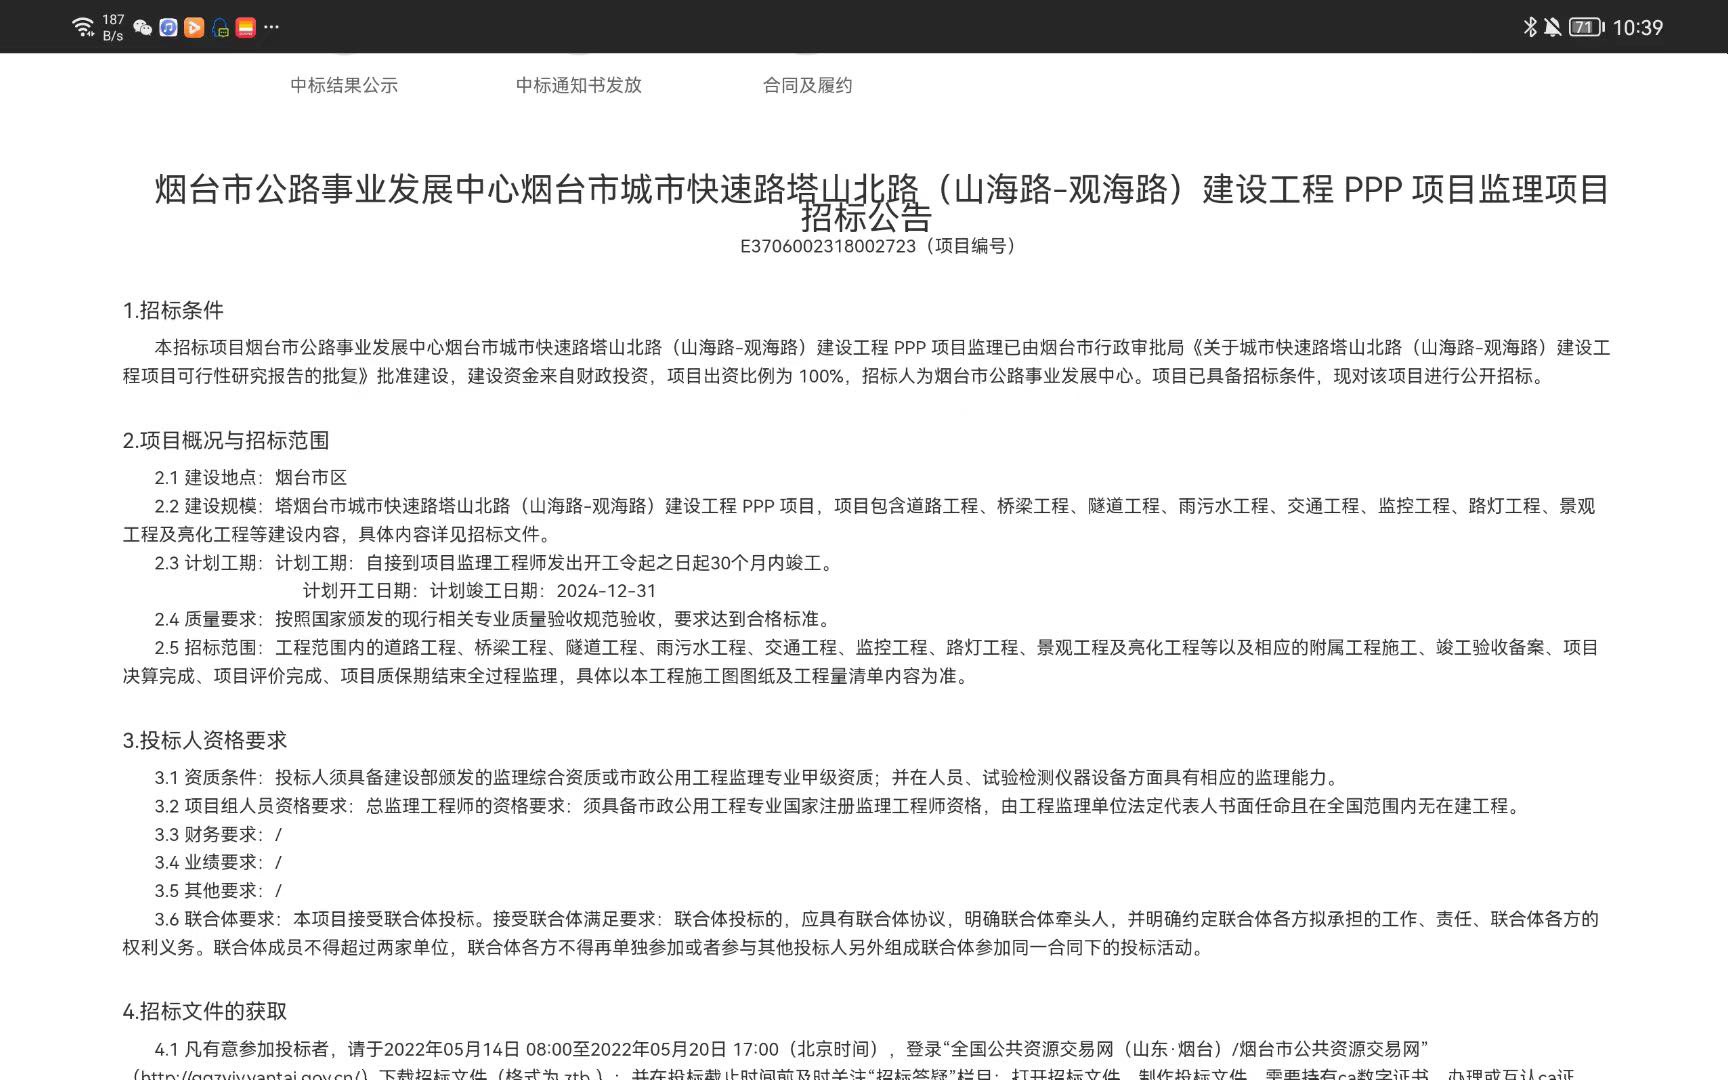Click the line 3.3 财务要求：/
The height and width of the screenshot is (1080, 1728).
click(218, 834)
